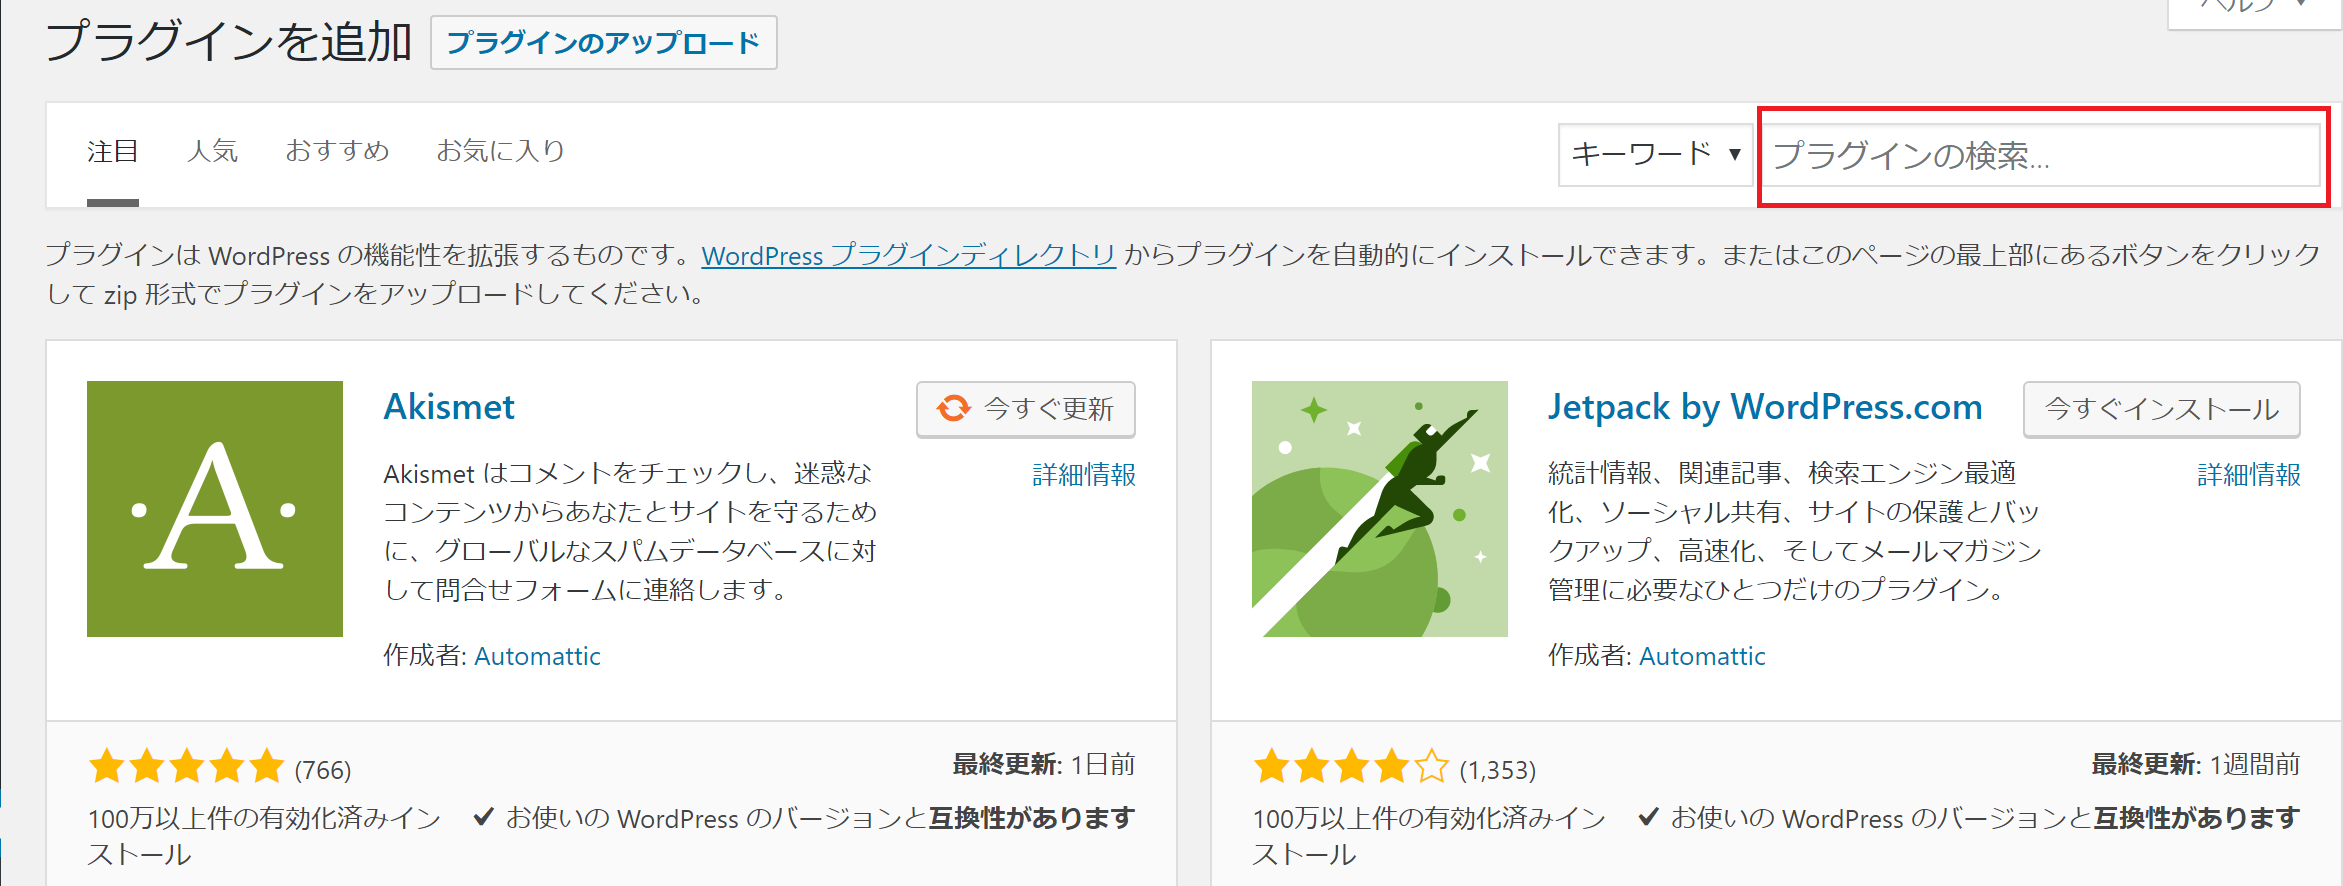This screenshot has height=886, width=2343.
Task: Click the Jetpack description paragraph
Action: click(x=1795, y=531)
